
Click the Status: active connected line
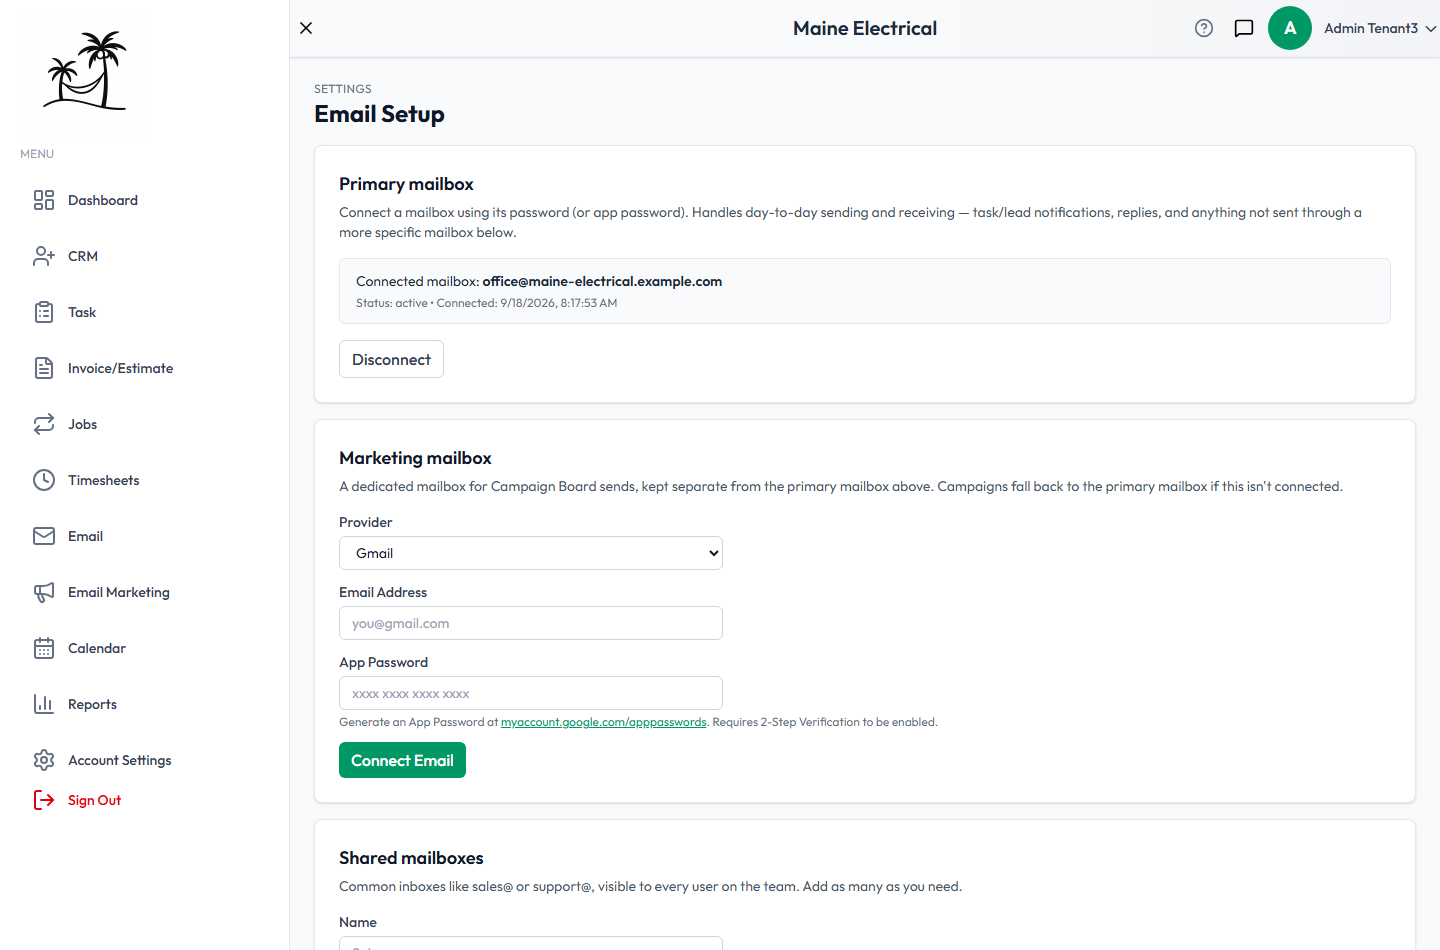(x=487, y=303)
